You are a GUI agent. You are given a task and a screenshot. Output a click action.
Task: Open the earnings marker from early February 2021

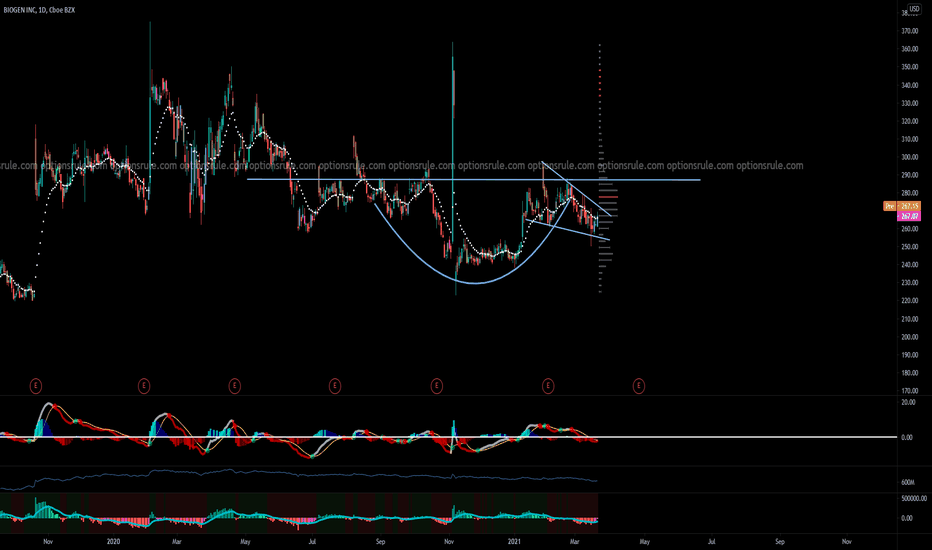[548, 386]
